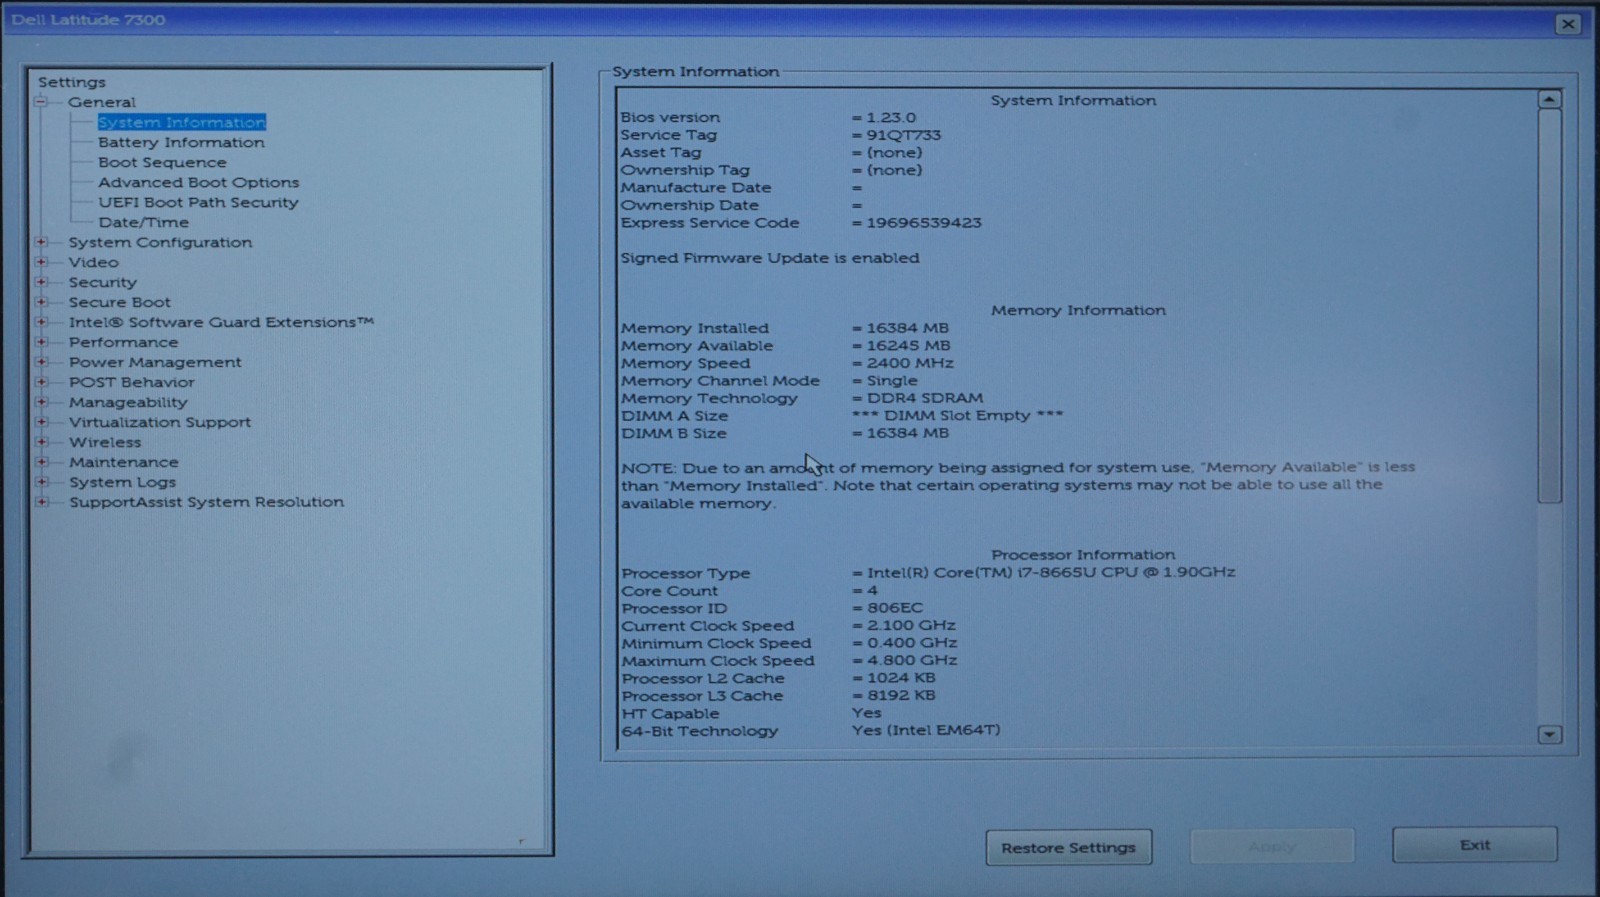This screenshot has width=1600, height=897.
Task: Expand the Maintenance node
Action: click(x=41, y=462)
